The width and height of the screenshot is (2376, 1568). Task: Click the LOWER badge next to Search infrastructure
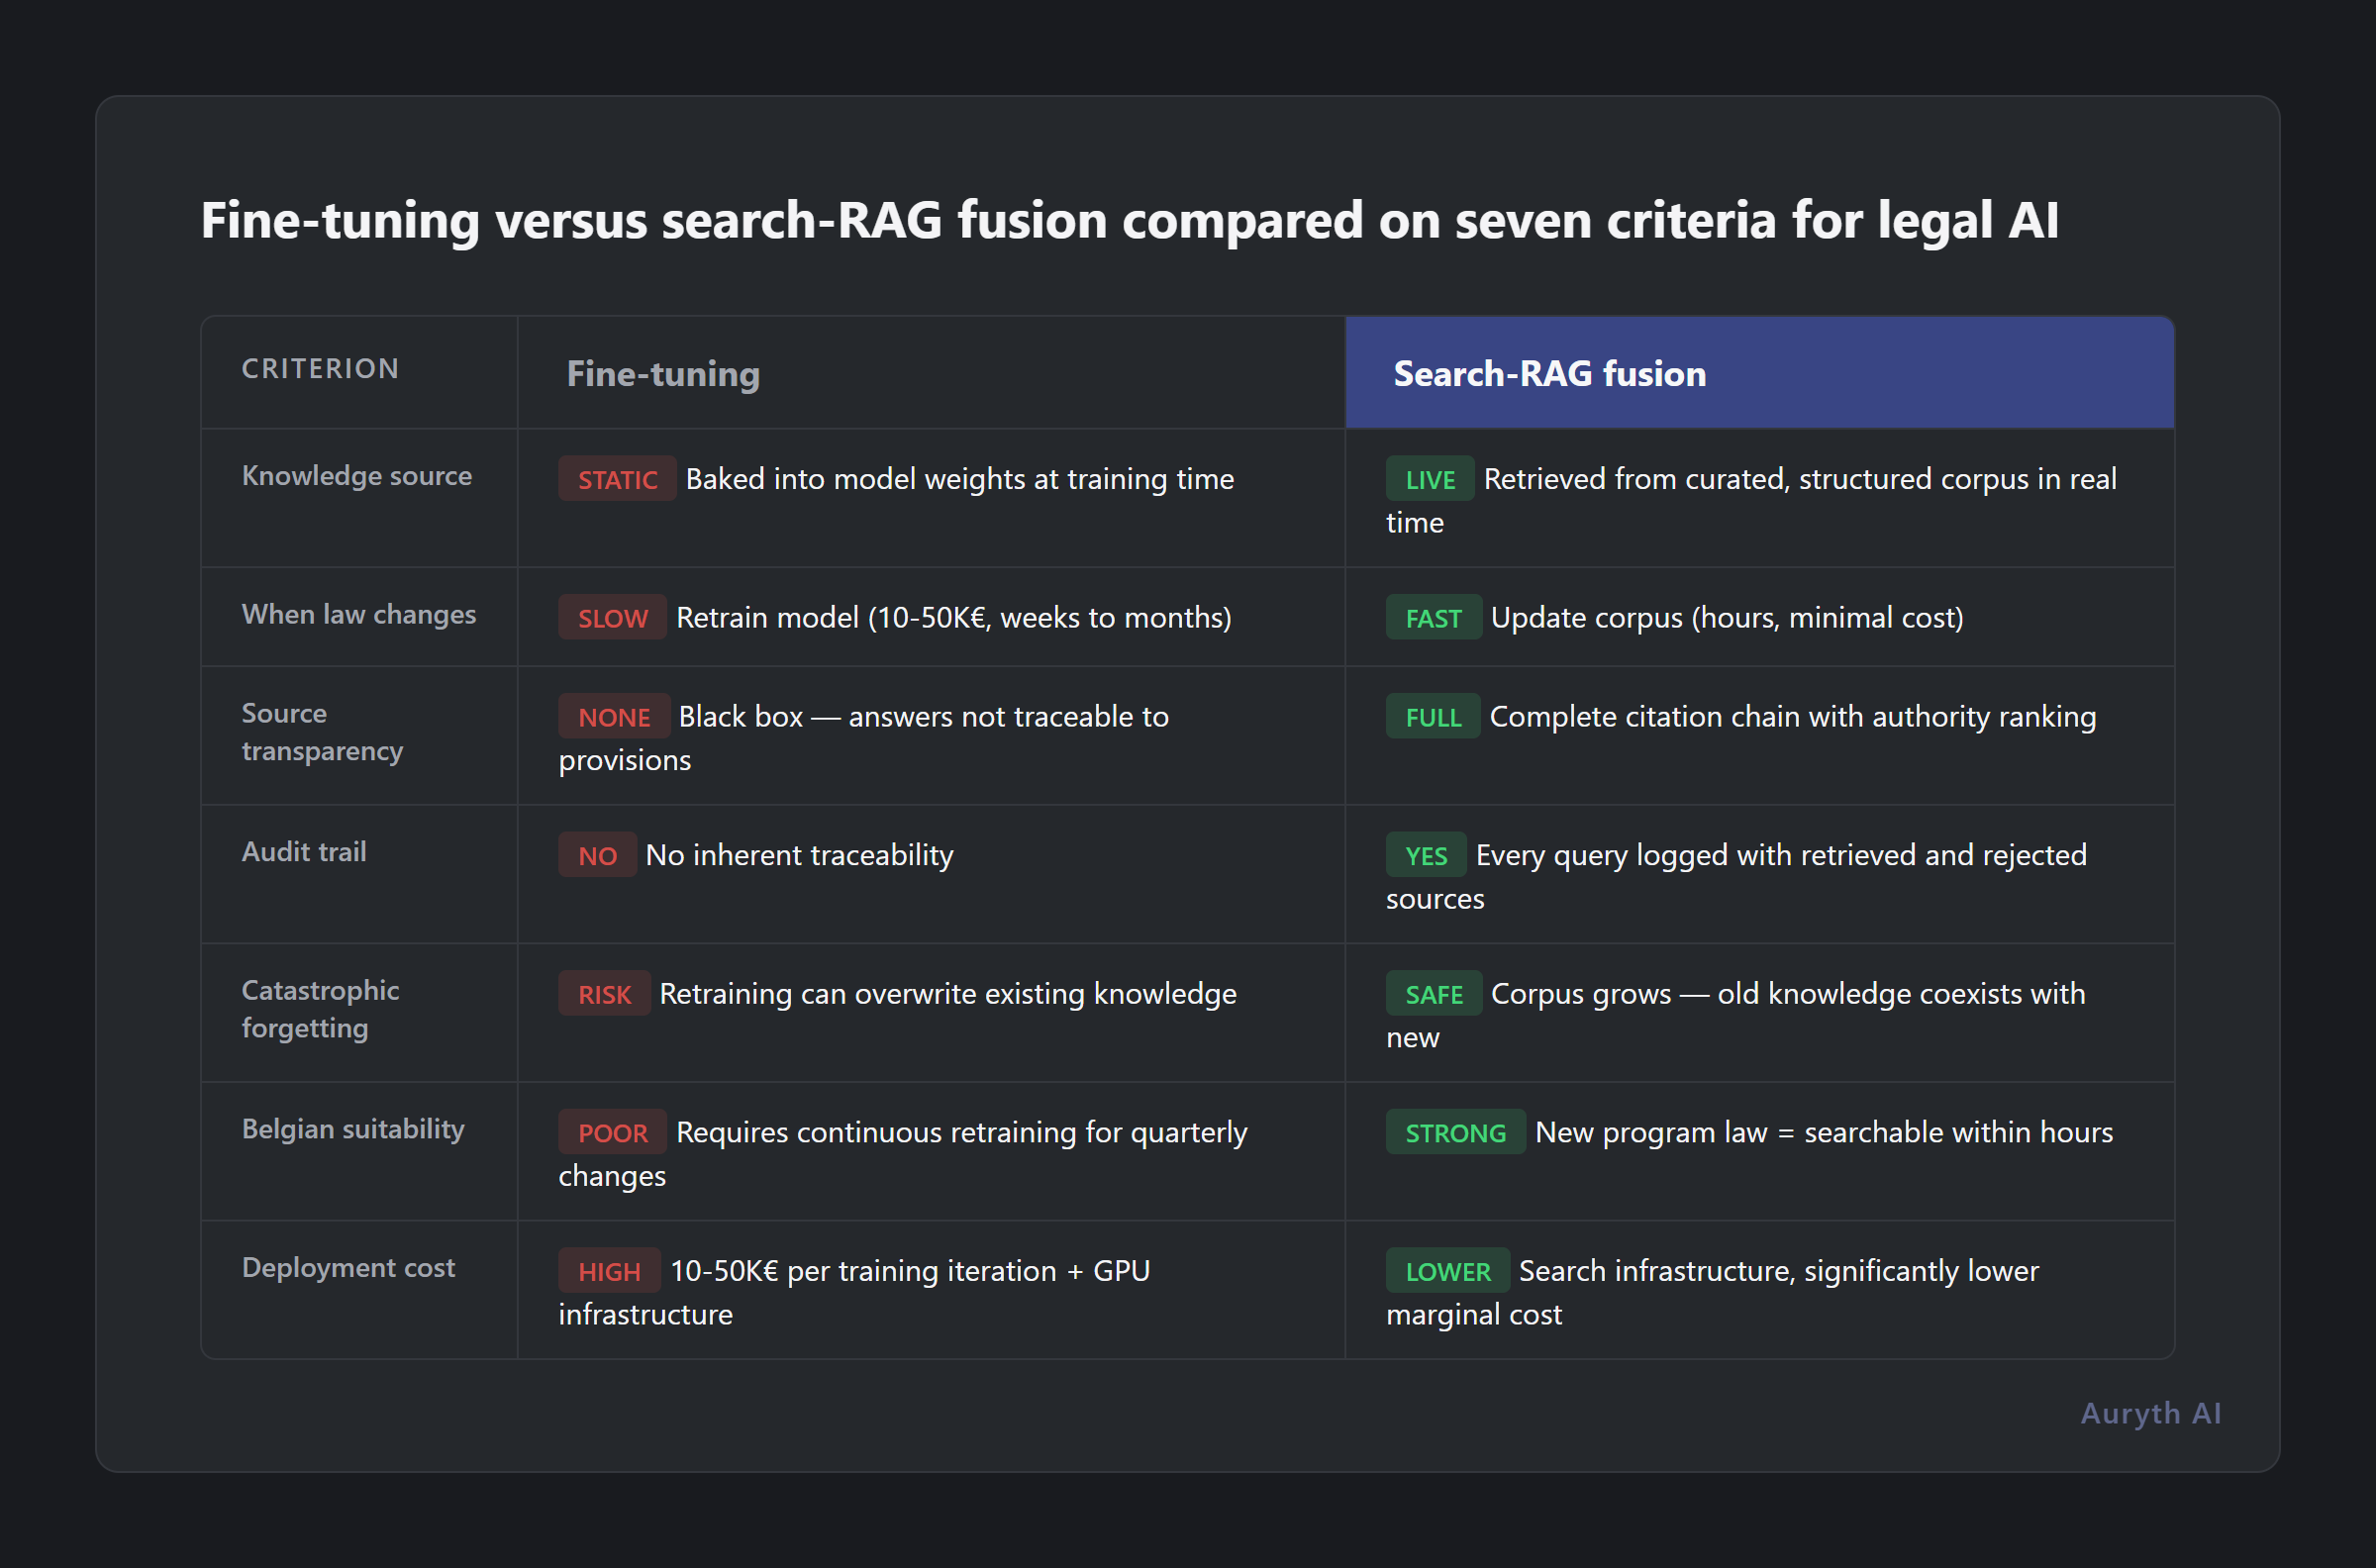coord(1446,1271)
